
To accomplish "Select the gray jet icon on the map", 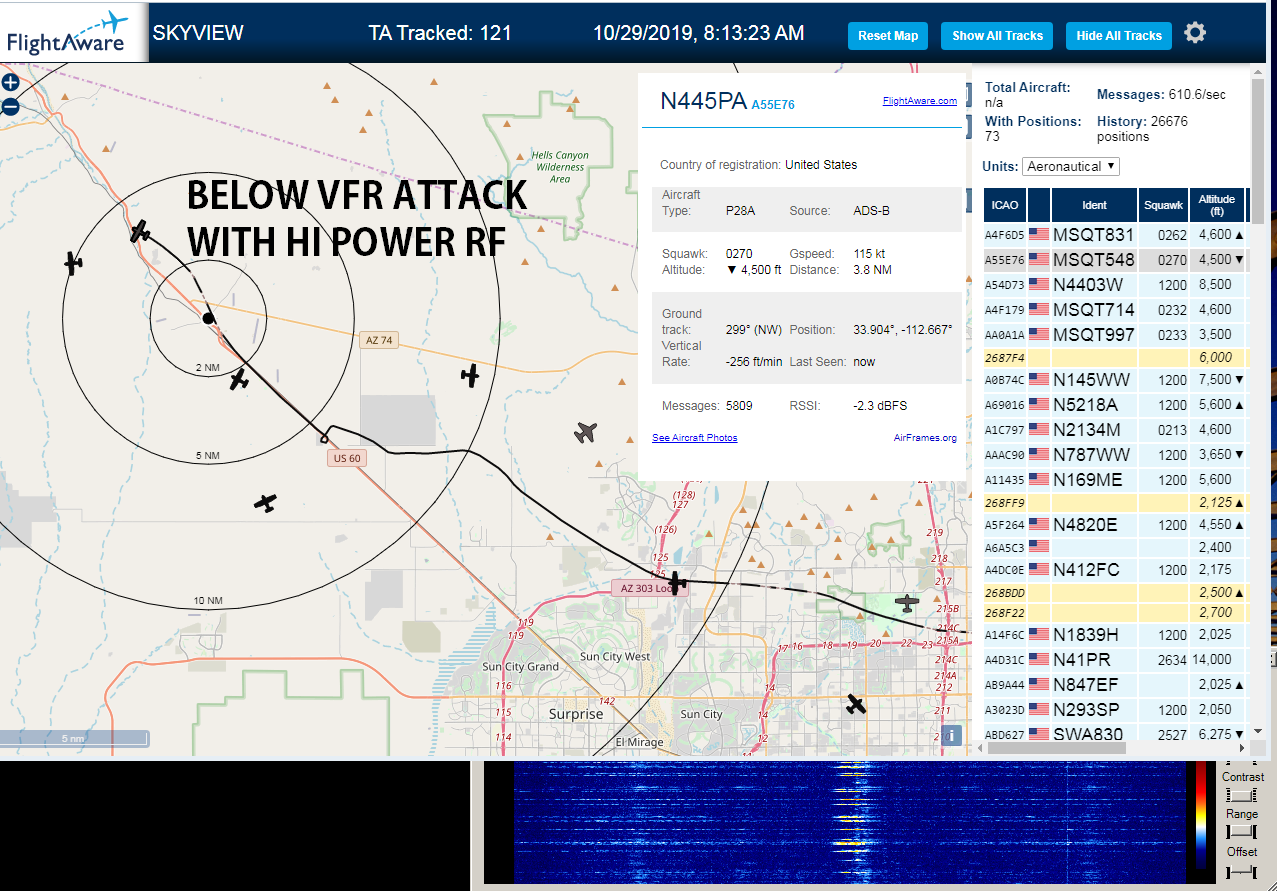I will pyautogui.click(x=586, y=432).
